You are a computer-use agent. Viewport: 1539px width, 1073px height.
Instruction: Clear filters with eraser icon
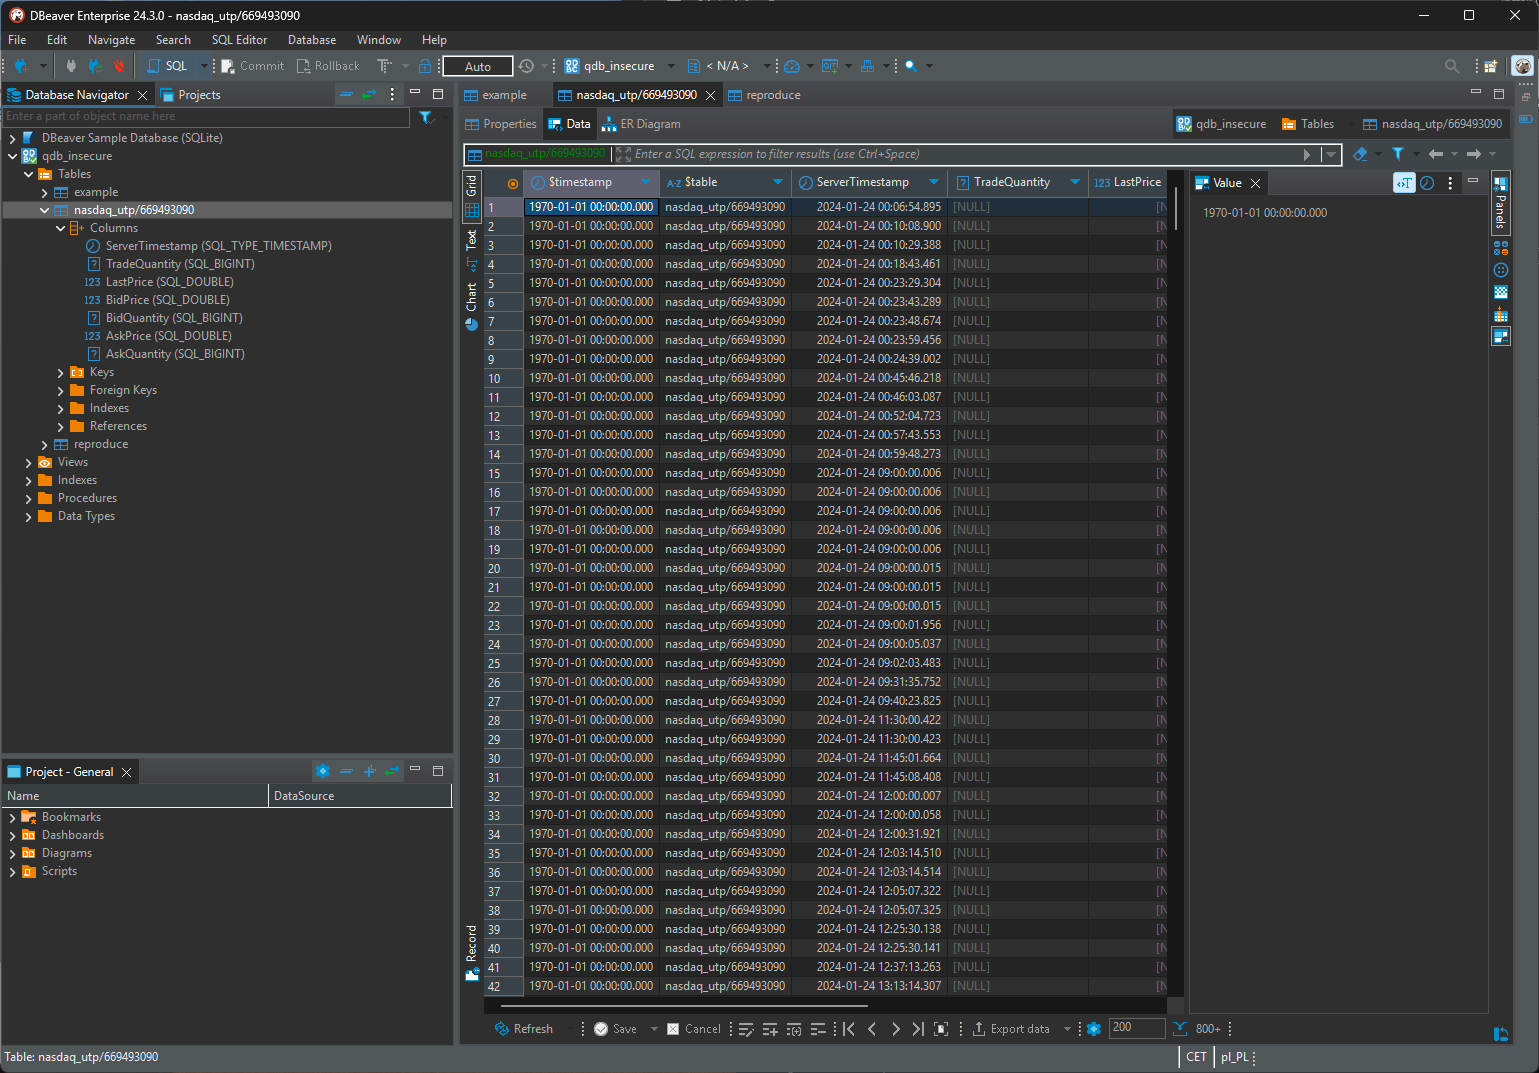[x=1360, y=154]
